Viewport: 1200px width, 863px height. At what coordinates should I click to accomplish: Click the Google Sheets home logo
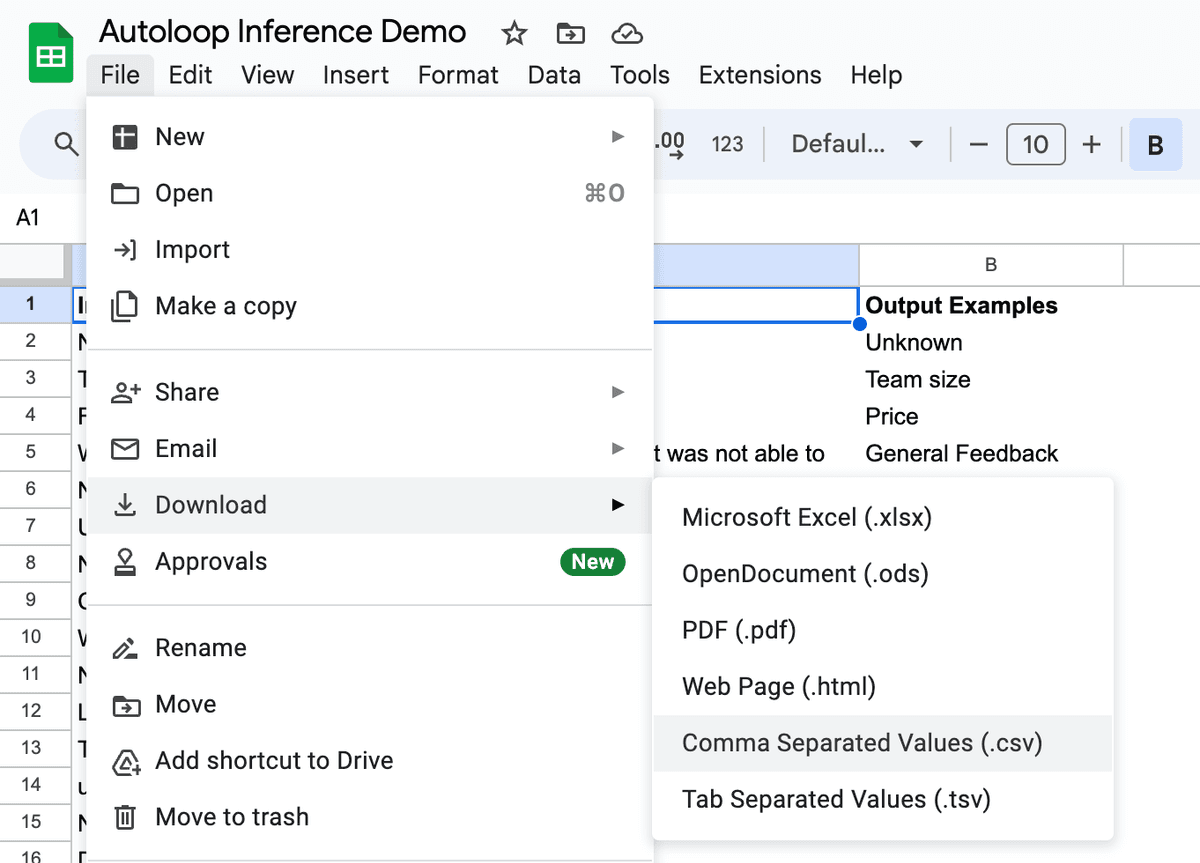tap(50, 55)
